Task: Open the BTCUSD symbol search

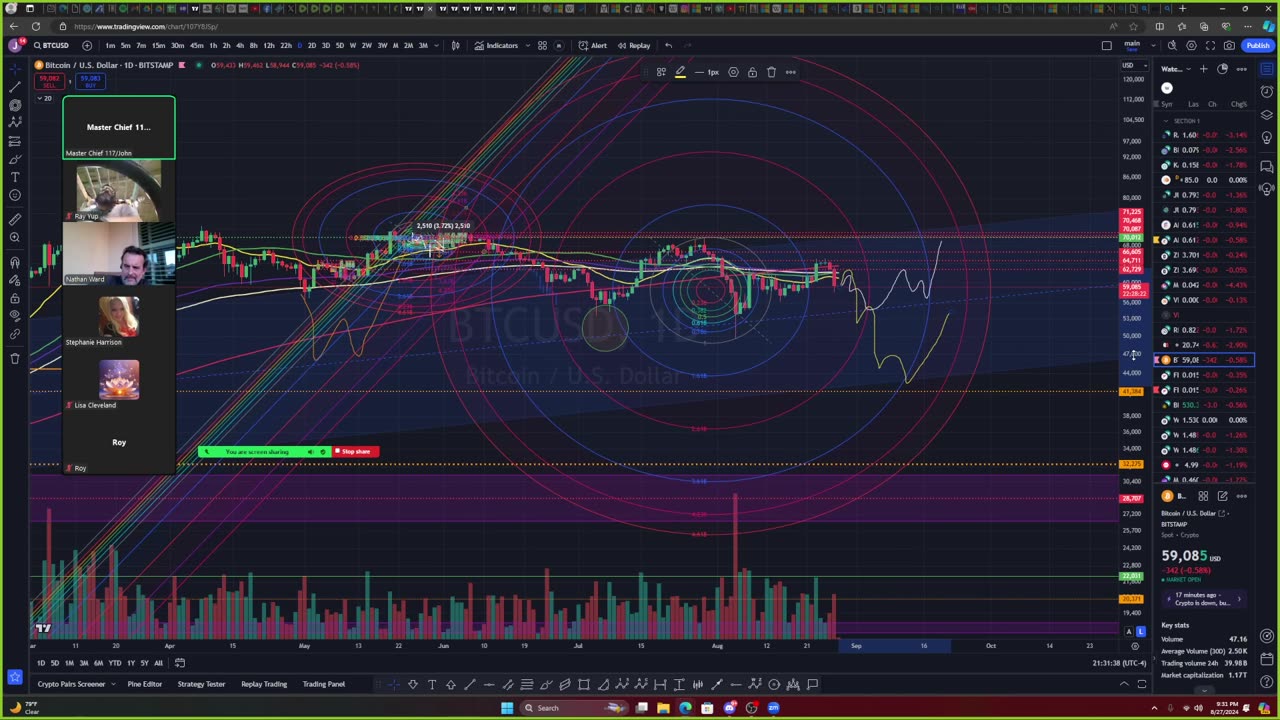Action: 51,45
